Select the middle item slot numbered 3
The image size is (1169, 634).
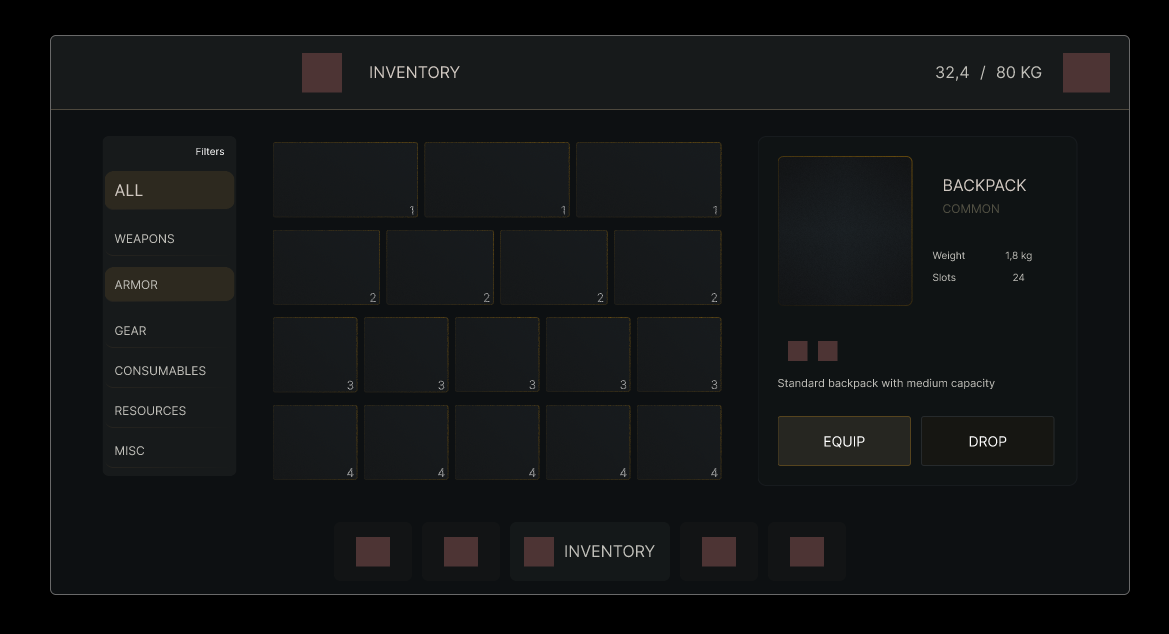[497, 355]
